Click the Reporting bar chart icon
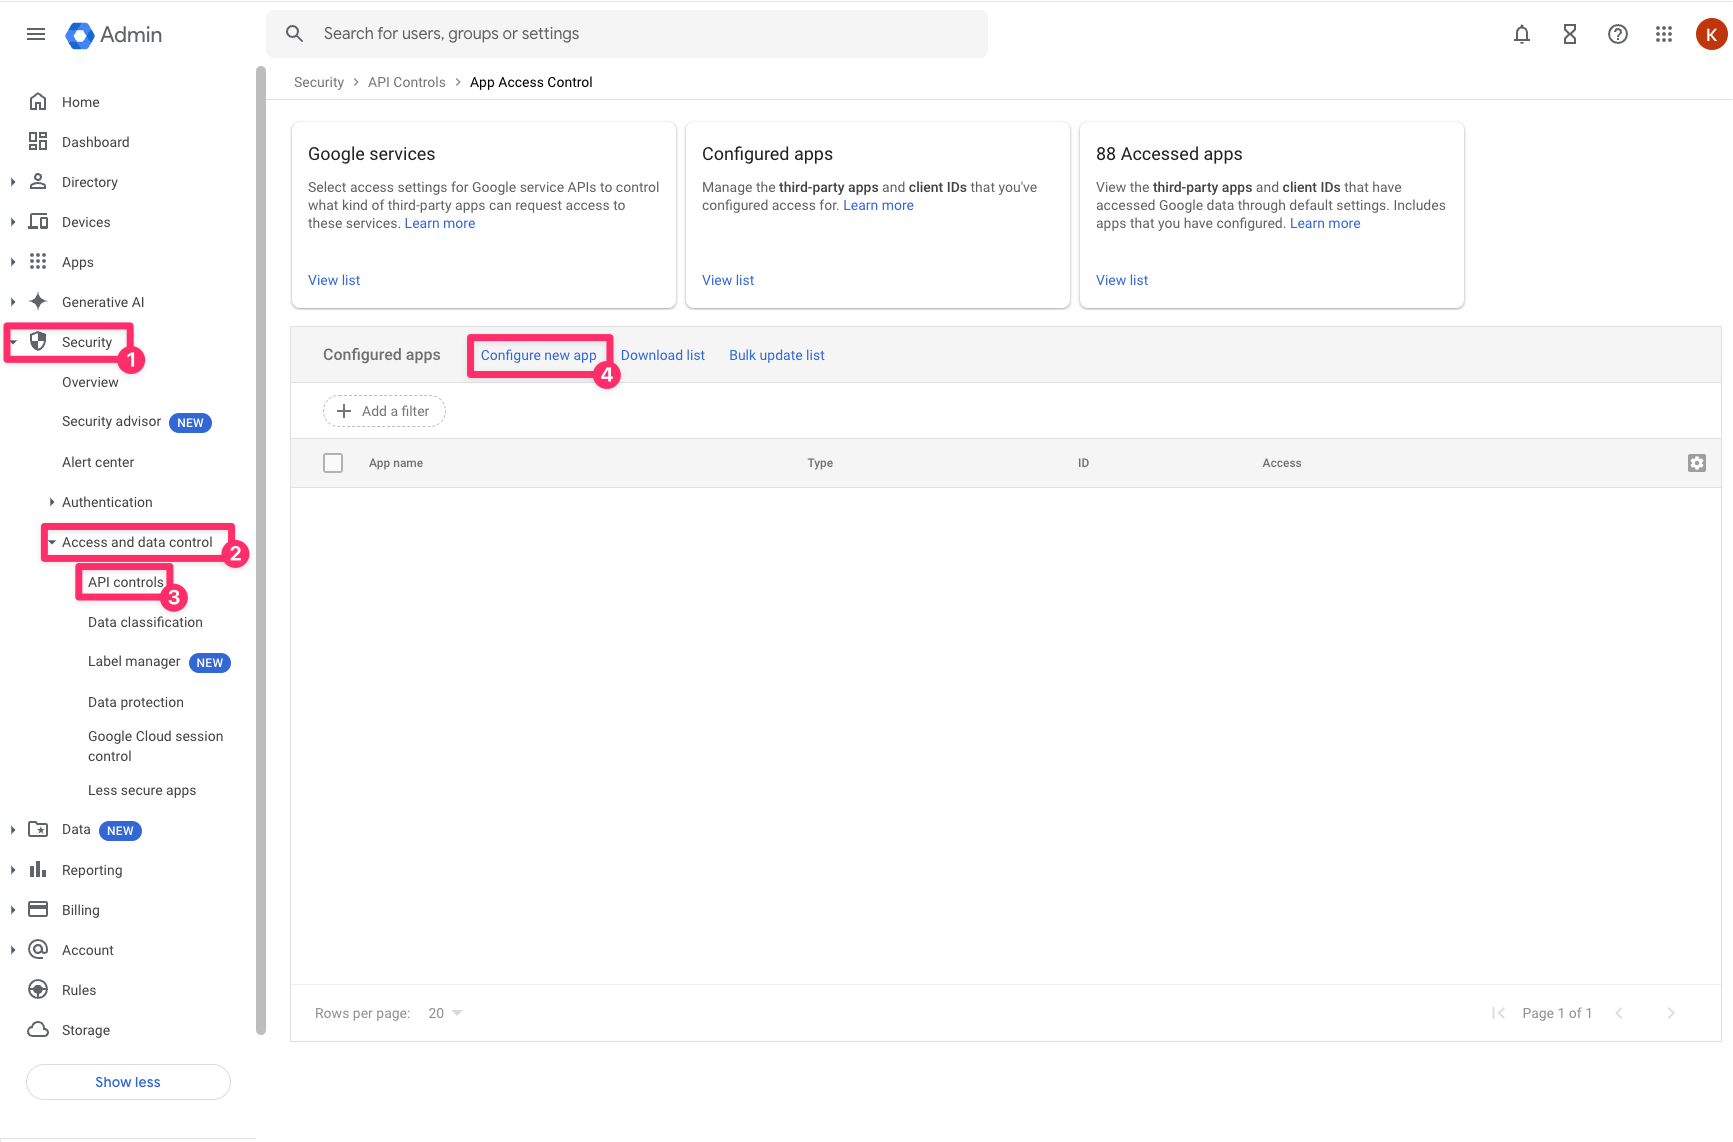 point(38,869)
